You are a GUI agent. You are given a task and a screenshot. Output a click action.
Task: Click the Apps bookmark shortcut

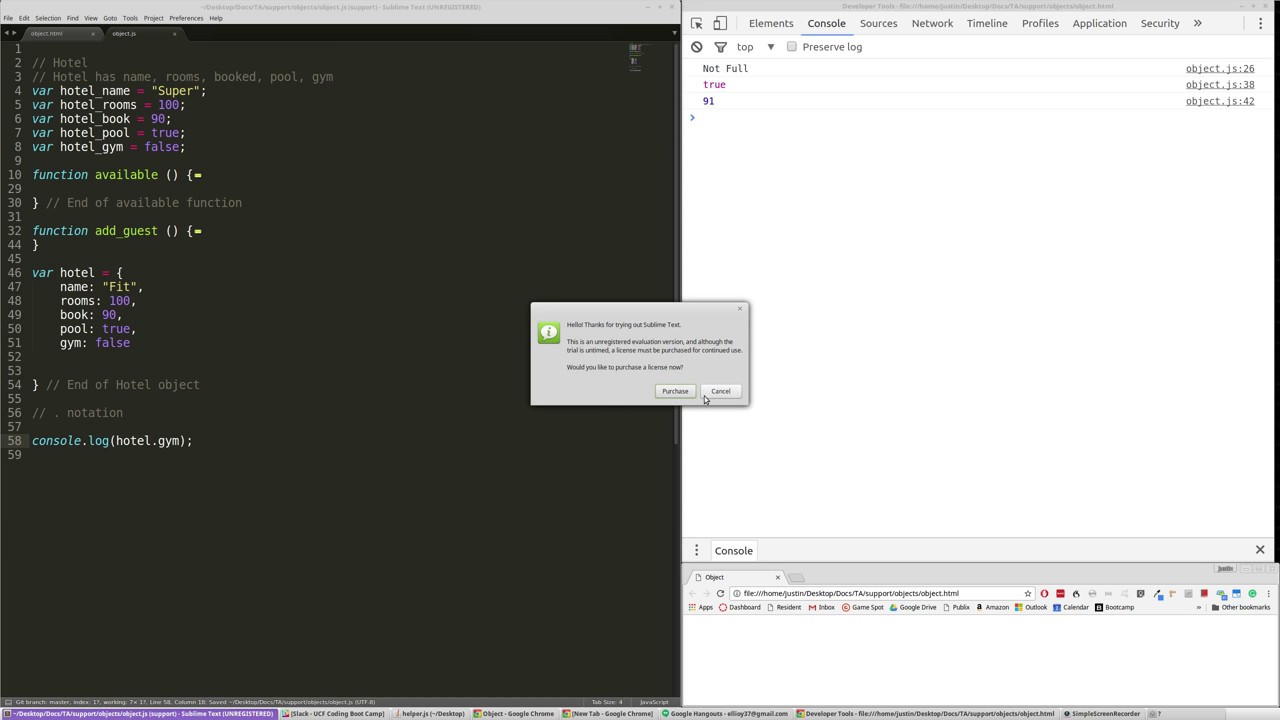(700, 607)
